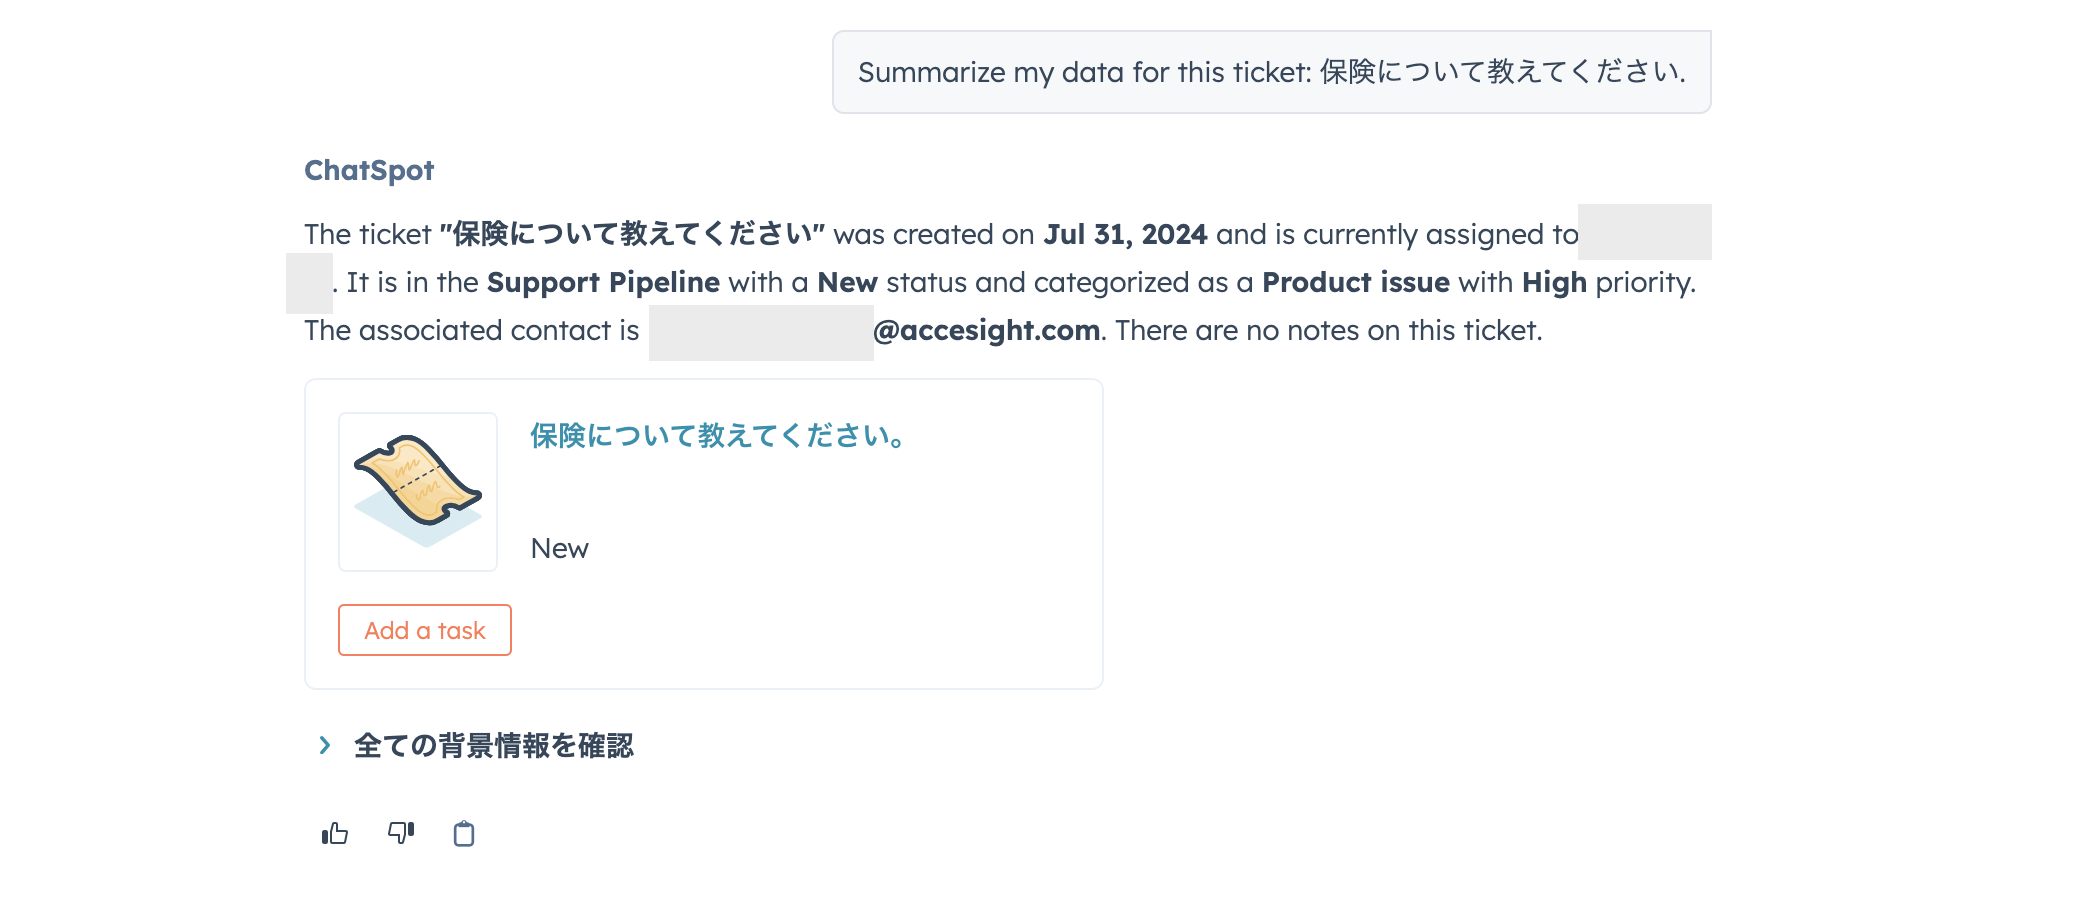Click the New status text in card

click(x=560, y=548)
